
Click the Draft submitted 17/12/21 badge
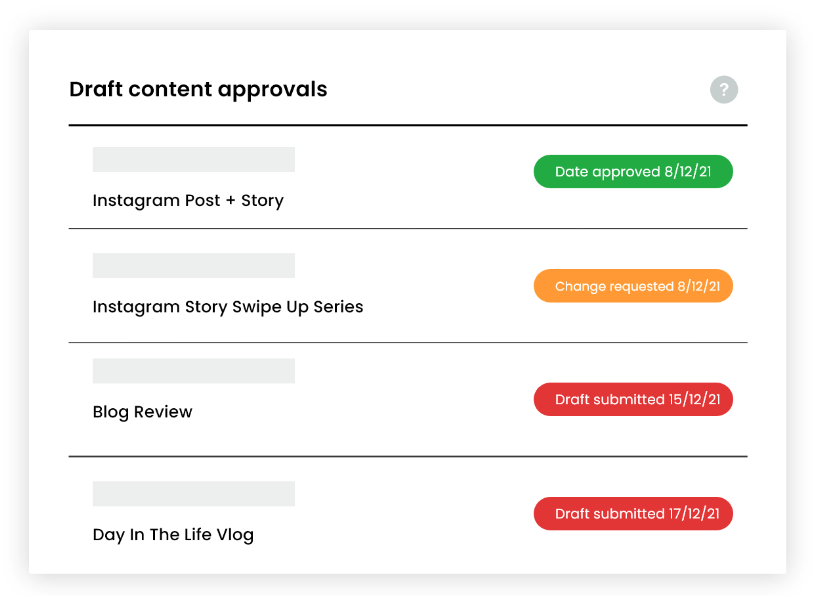(x=633, y=514)
